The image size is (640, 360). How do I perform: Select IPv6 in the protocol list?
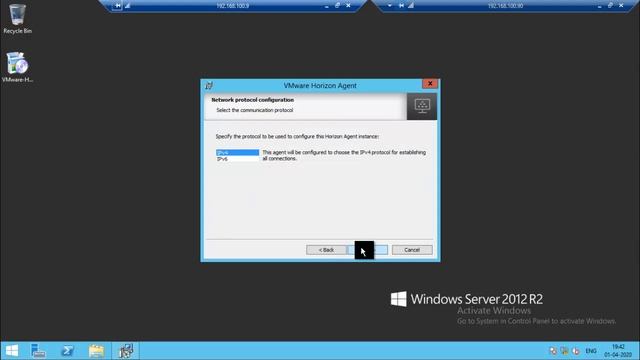point(237,159)
